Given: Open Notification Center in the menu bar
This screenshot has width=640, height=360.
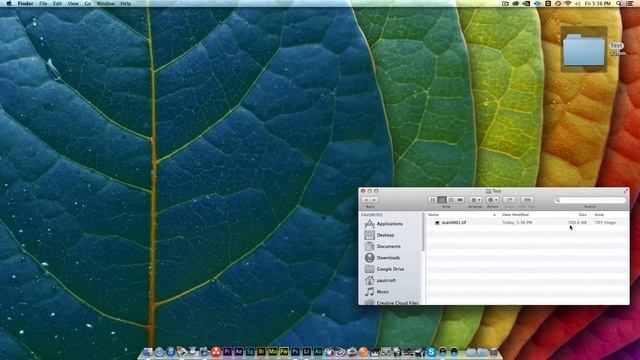Looking at the screenshot, I should point(630,4).
